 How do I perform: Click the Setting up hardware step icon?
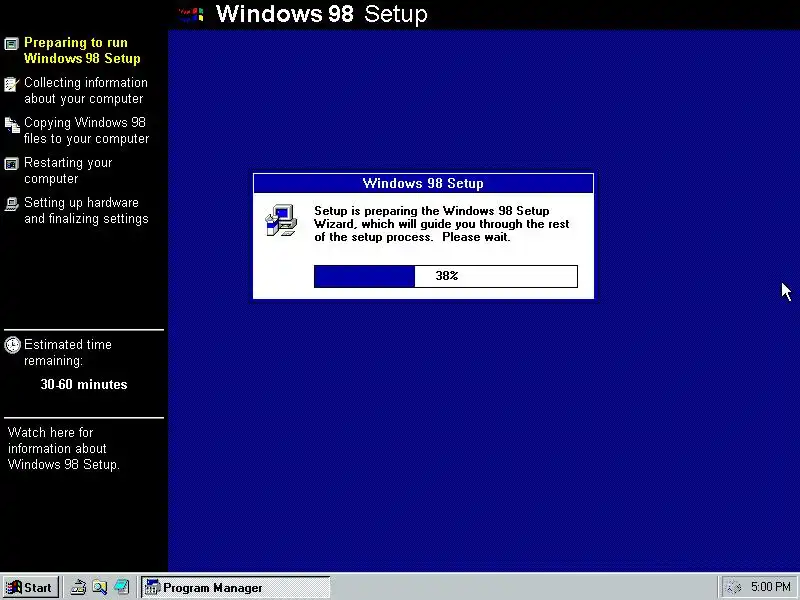pyautogui.click(x=11, y=204)
